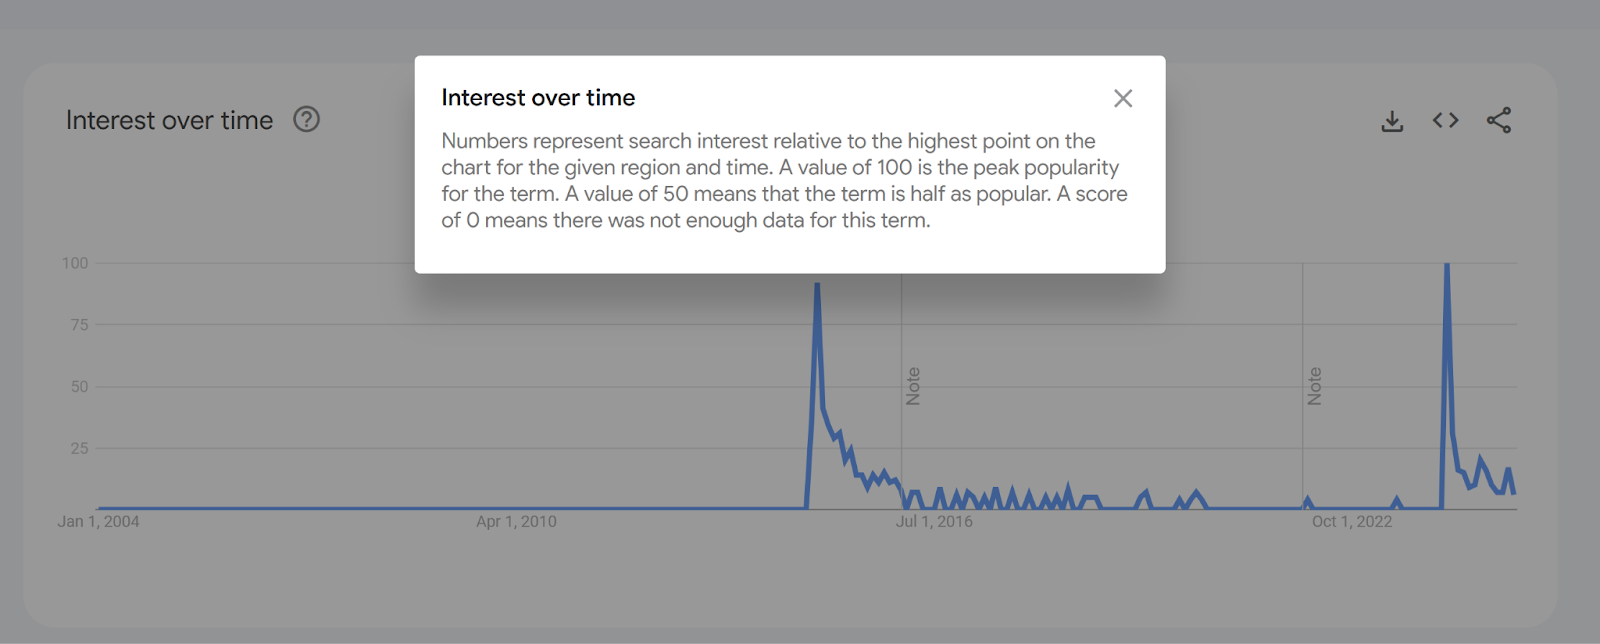Click the Jan 1, 2004 axis label
The width and height of the screenshot is (1600, 644).
[x=99, y=521]
